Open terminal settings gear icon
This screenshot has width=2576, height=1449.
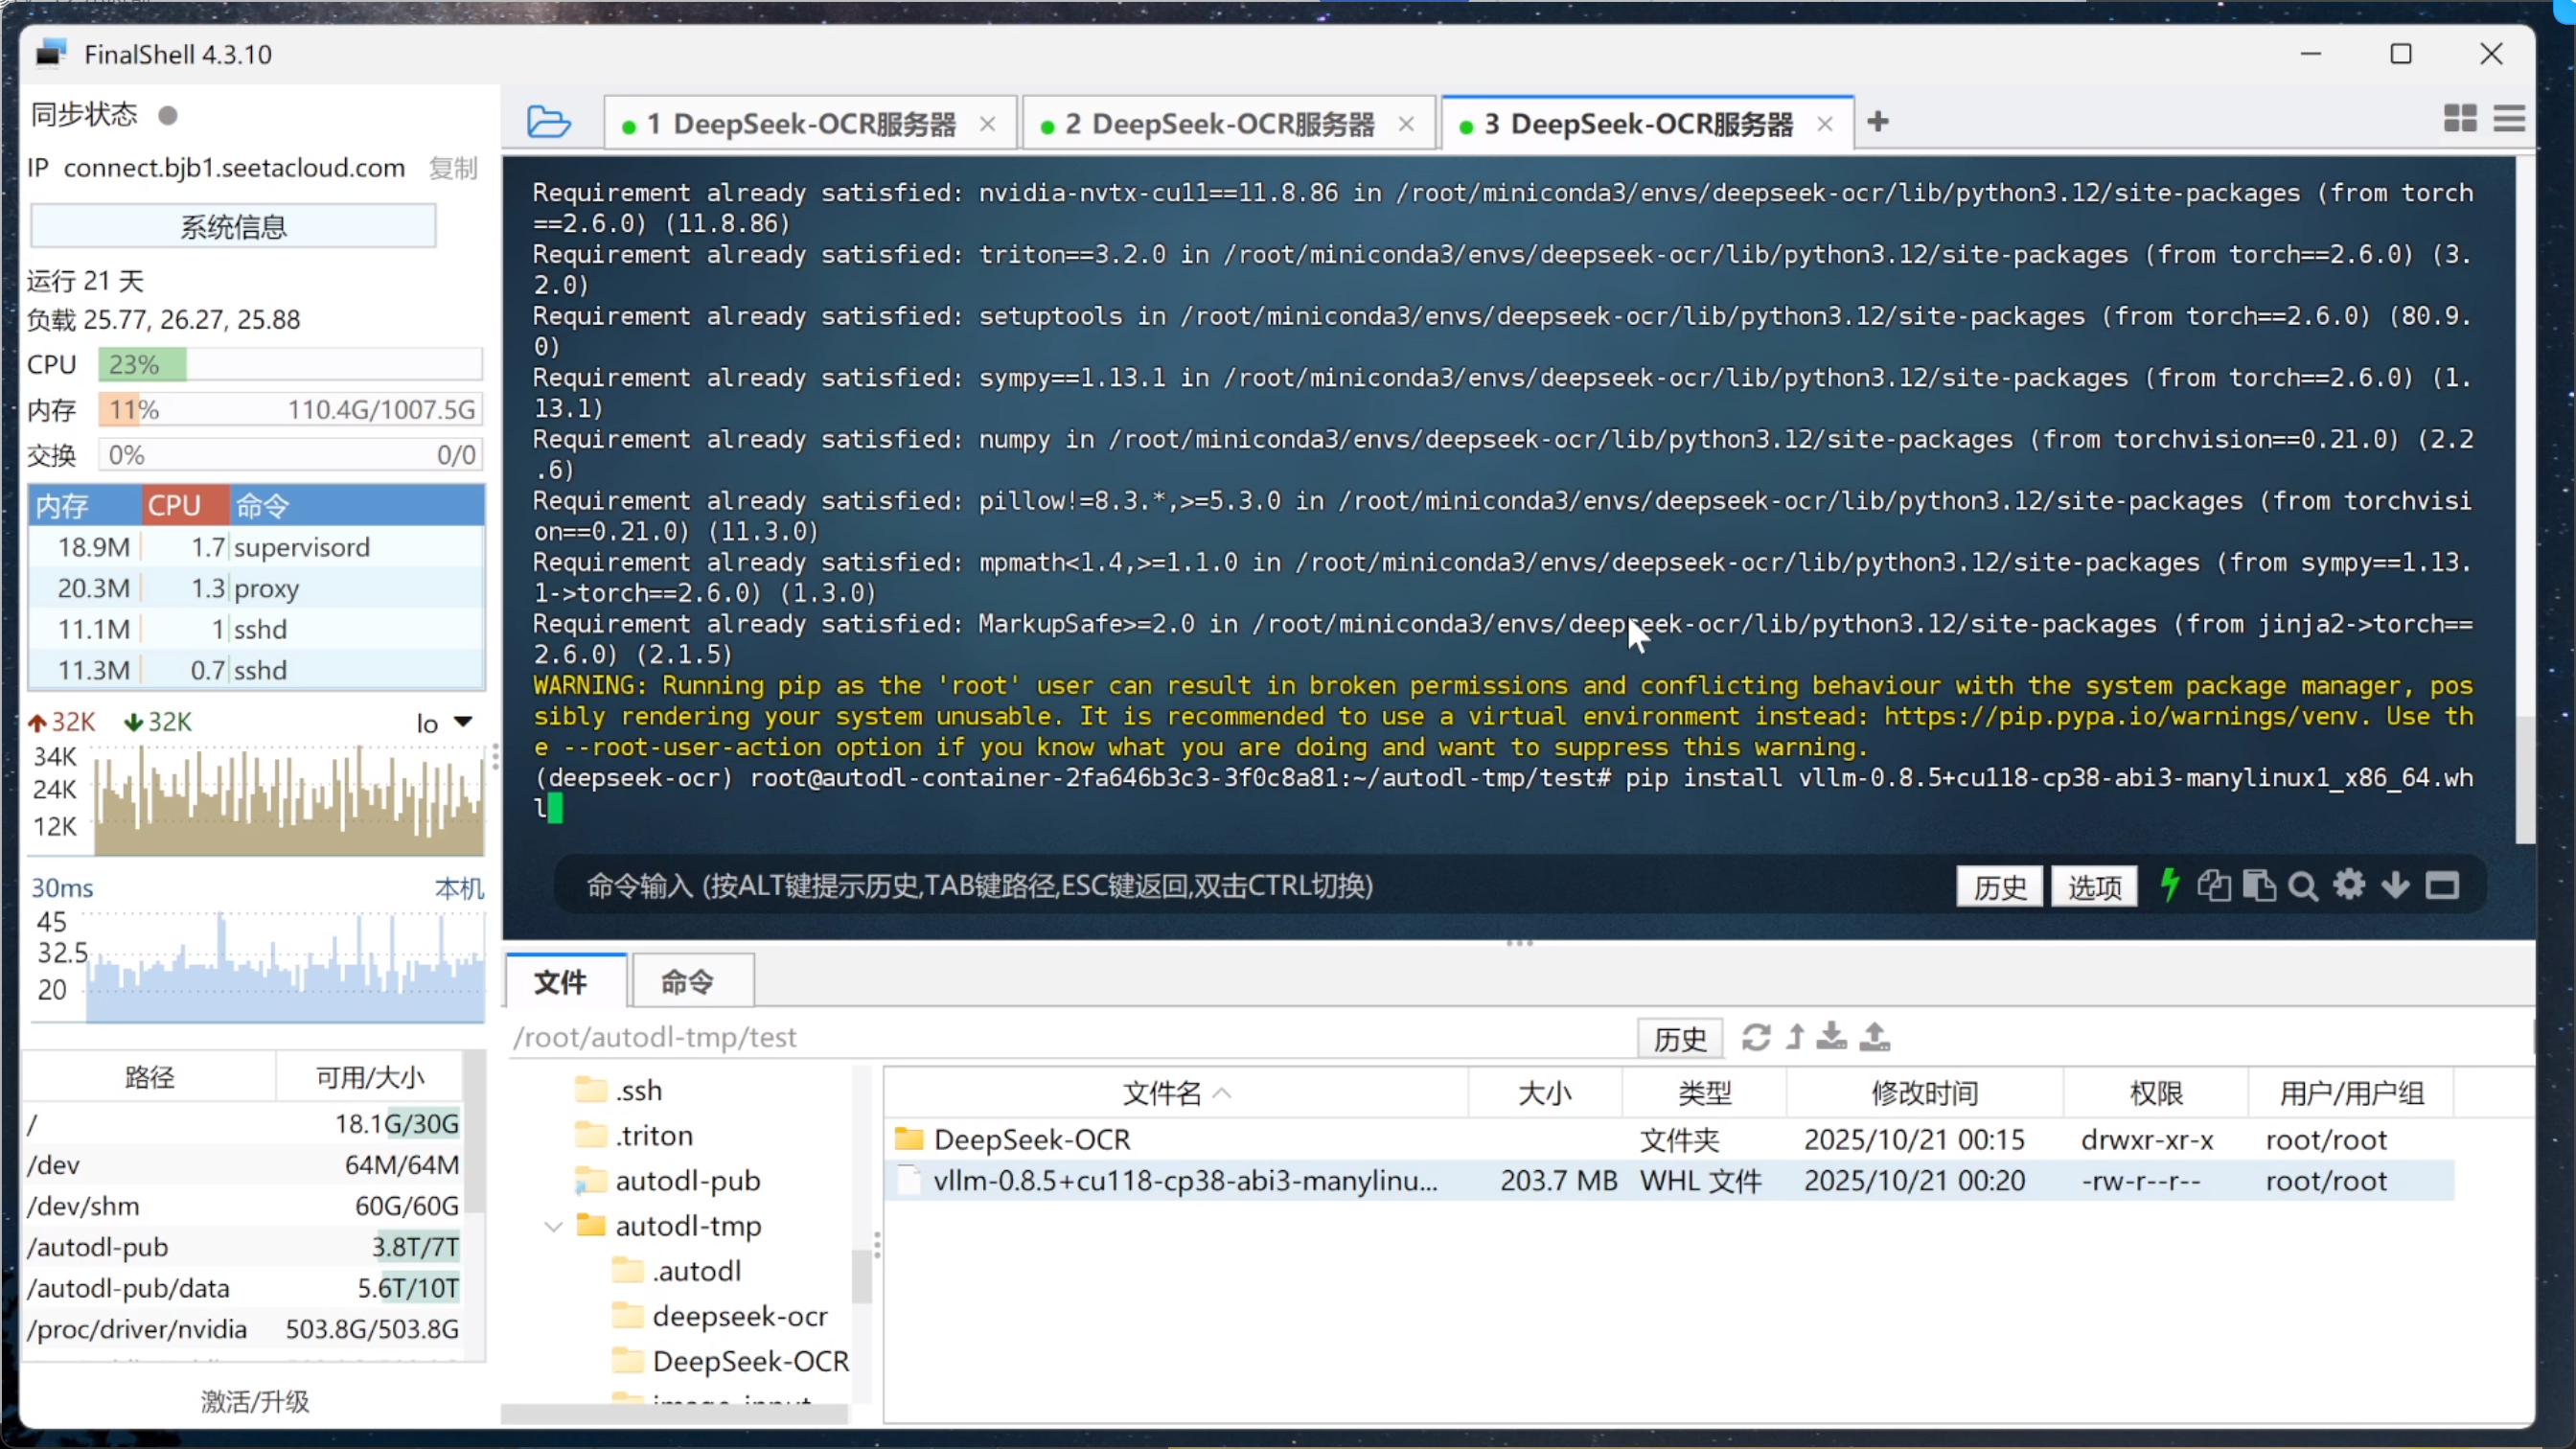pyautogui.click(x=2349, y=885)
